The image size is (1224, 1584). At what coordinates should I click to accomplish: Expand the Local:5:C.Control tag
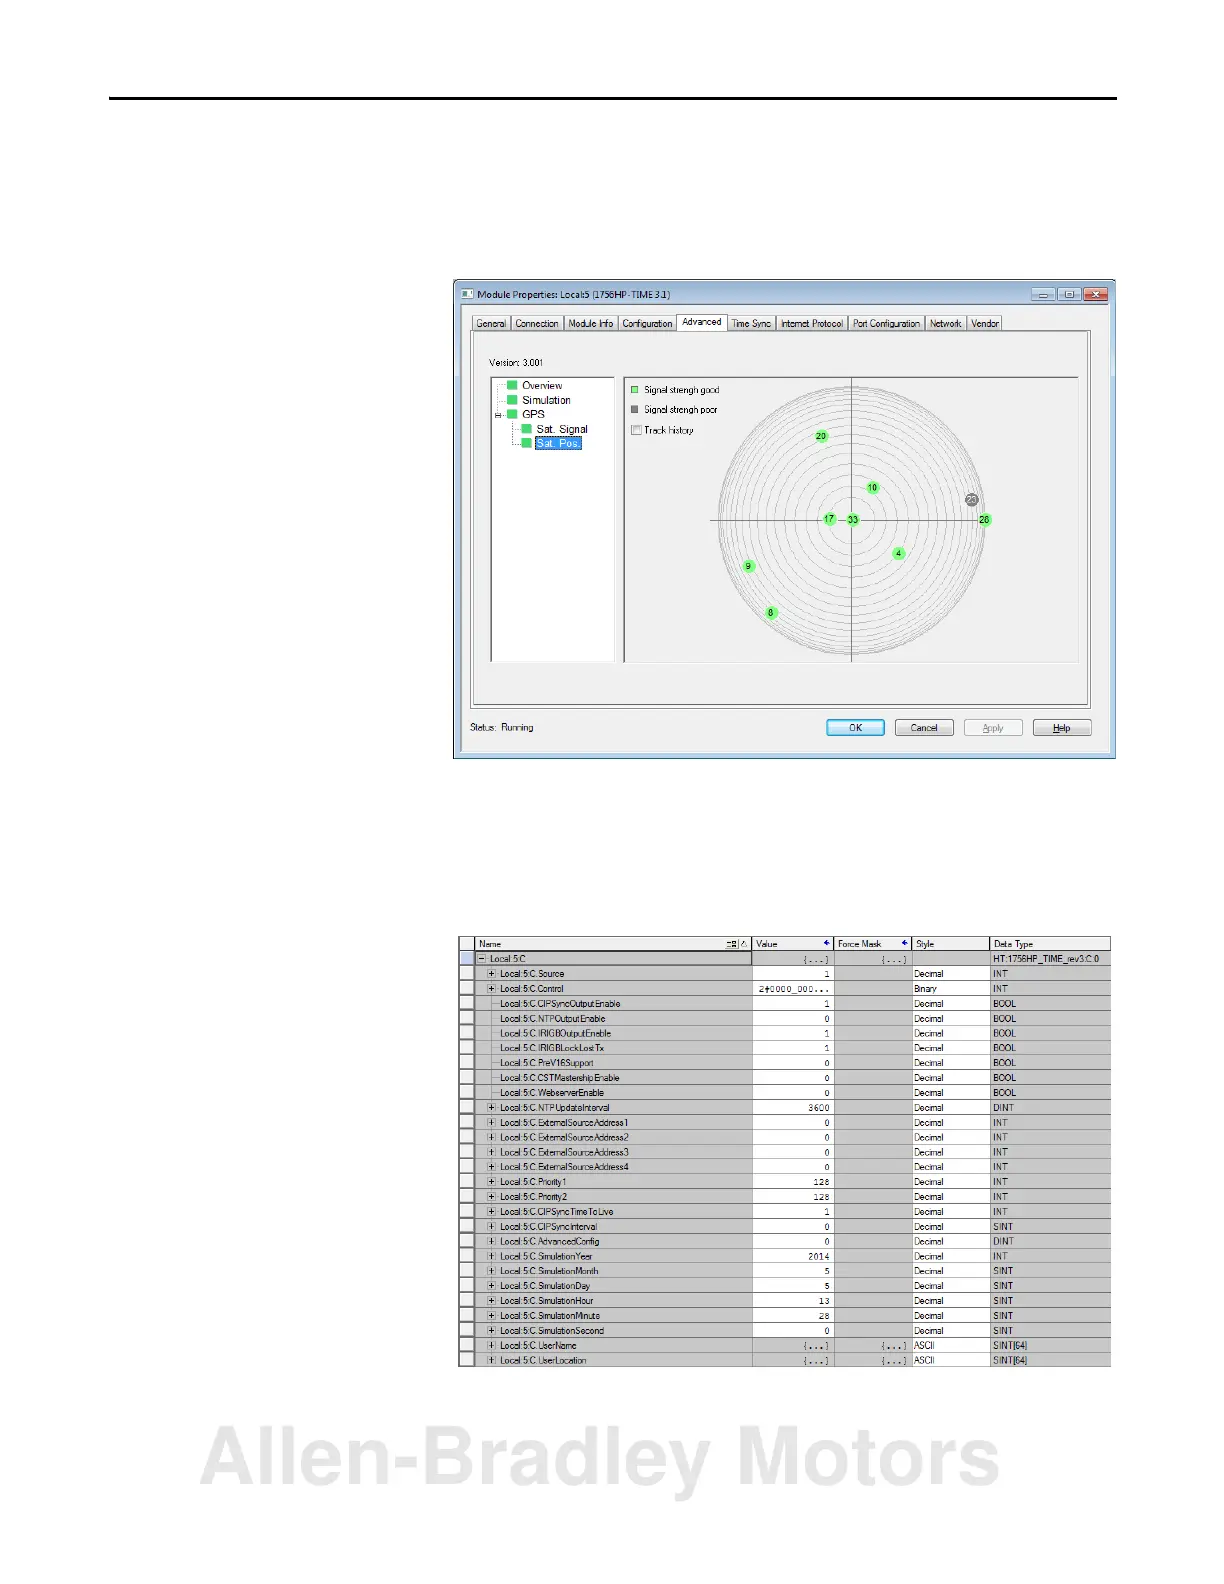click(x=491, y=989)
